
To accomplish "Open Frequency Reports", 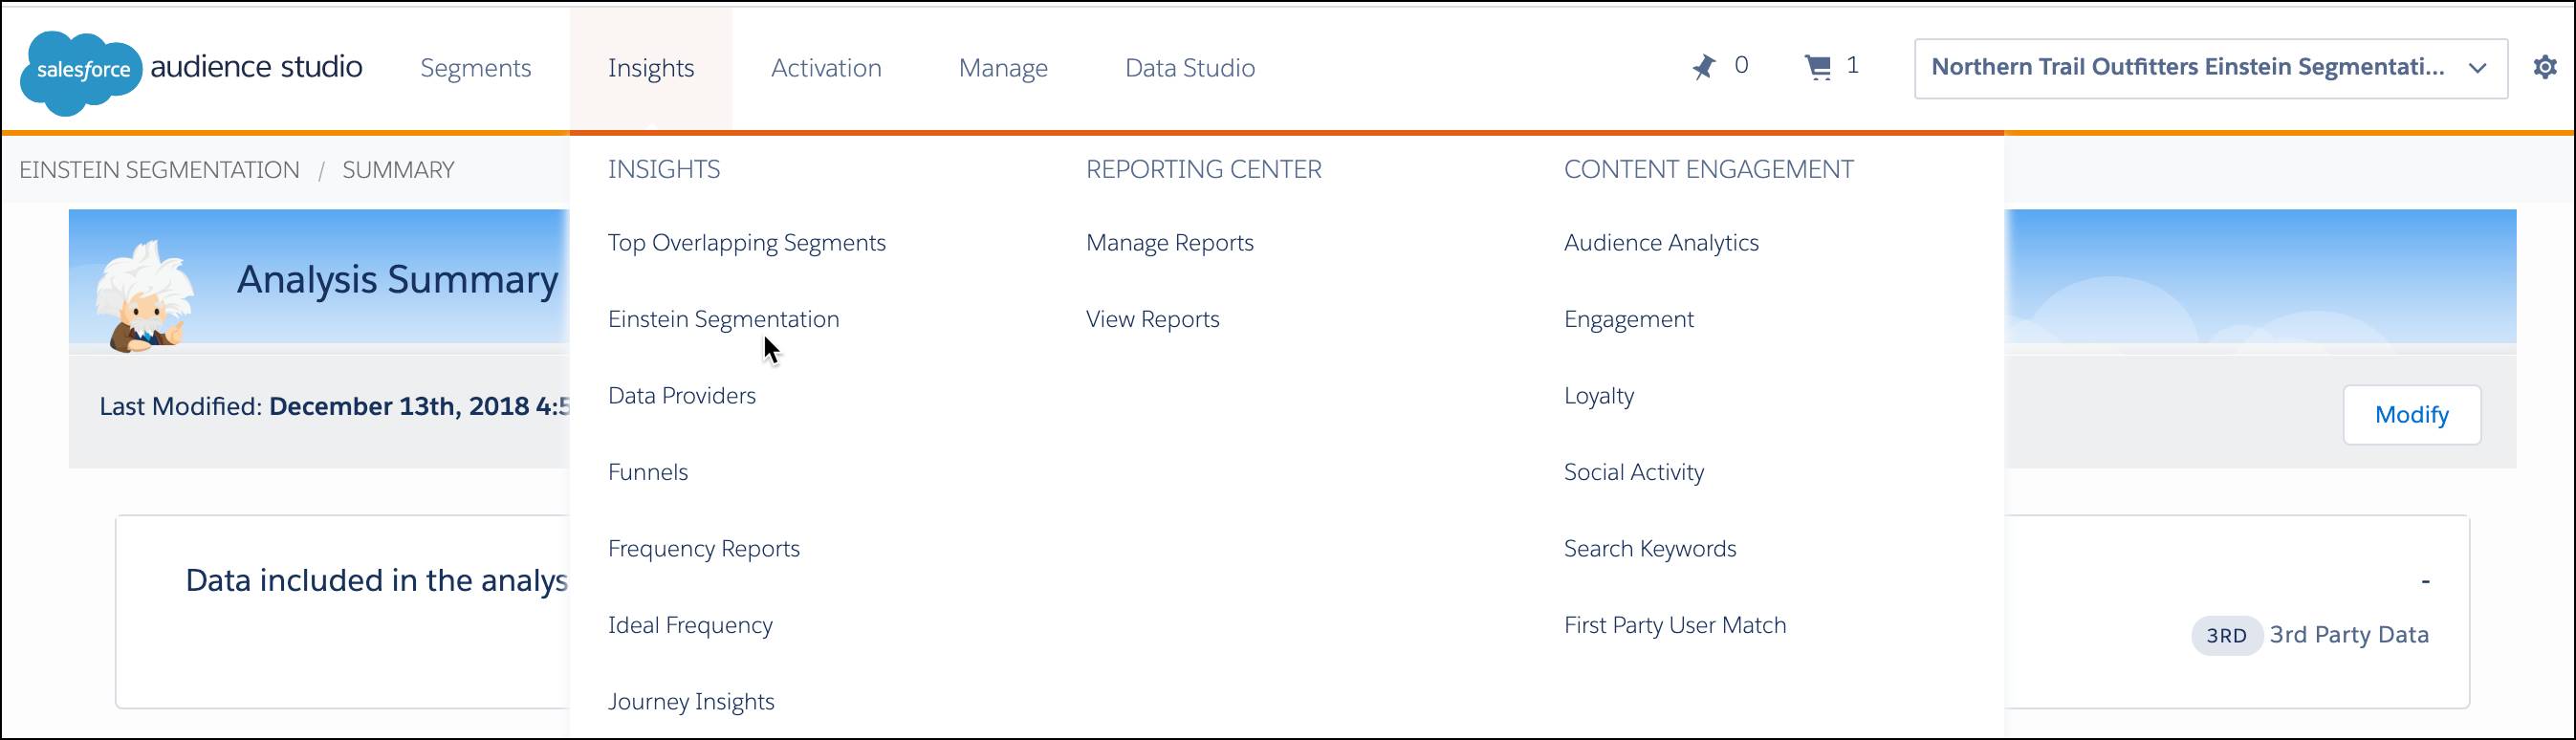I will (703, 548).
